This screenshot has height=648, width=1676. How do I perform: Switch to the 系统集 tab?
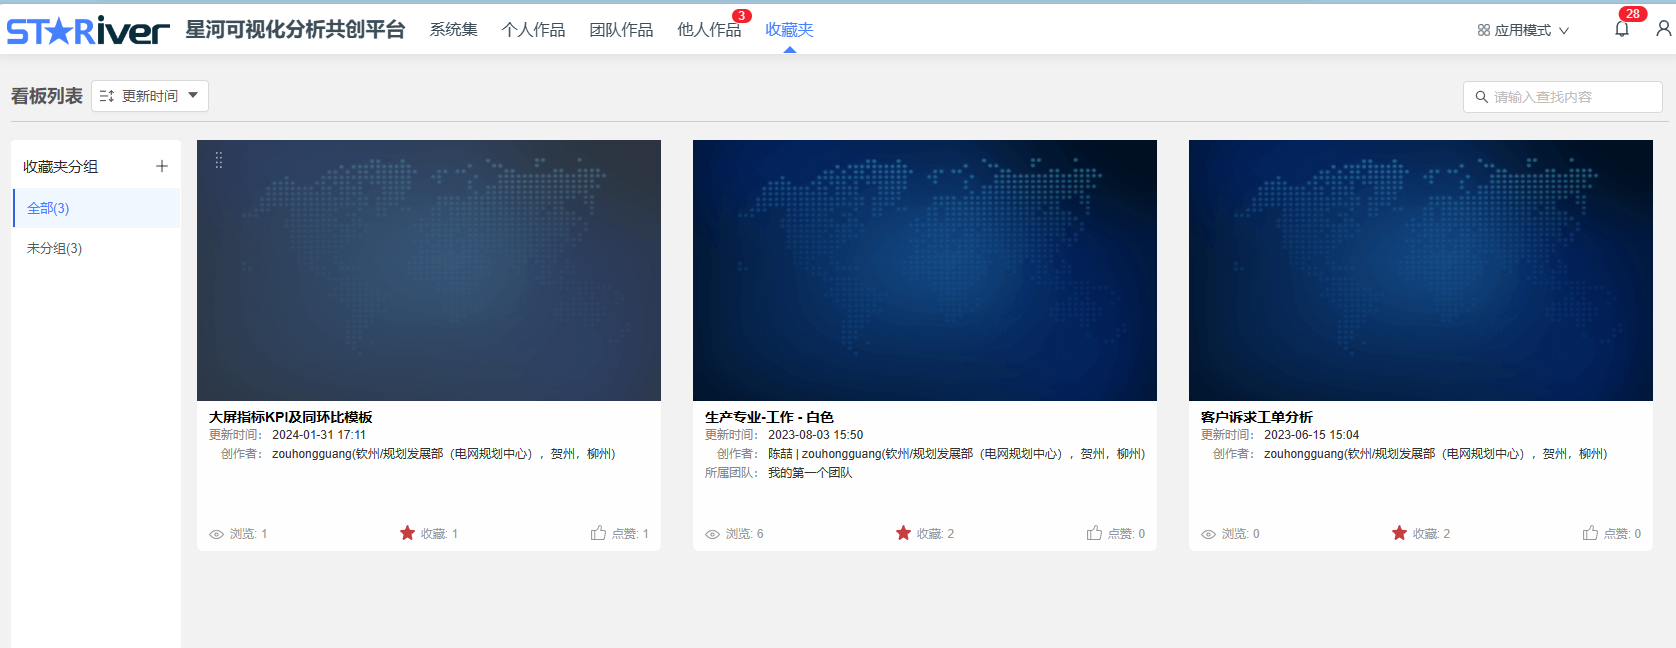(x=453, y=29)
